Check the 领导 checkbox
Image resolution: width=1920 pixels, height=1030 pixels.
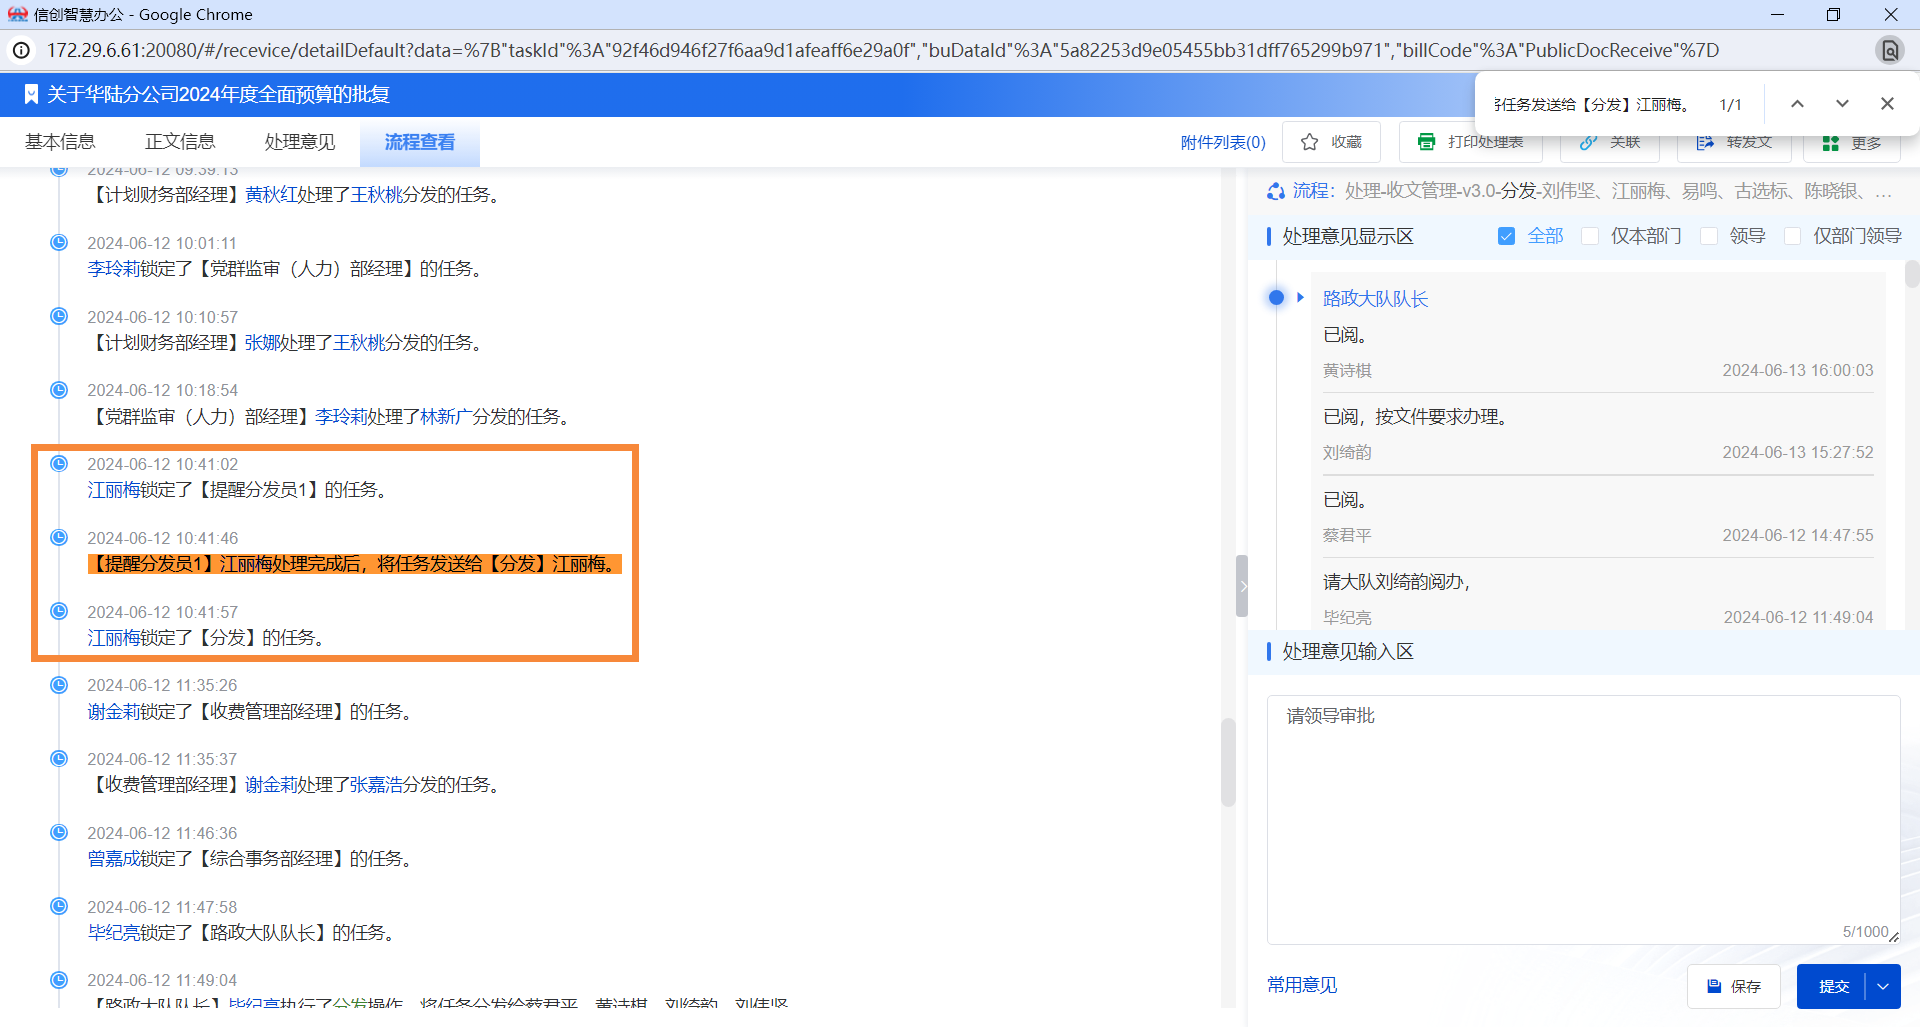click(x=1709, y=236)
